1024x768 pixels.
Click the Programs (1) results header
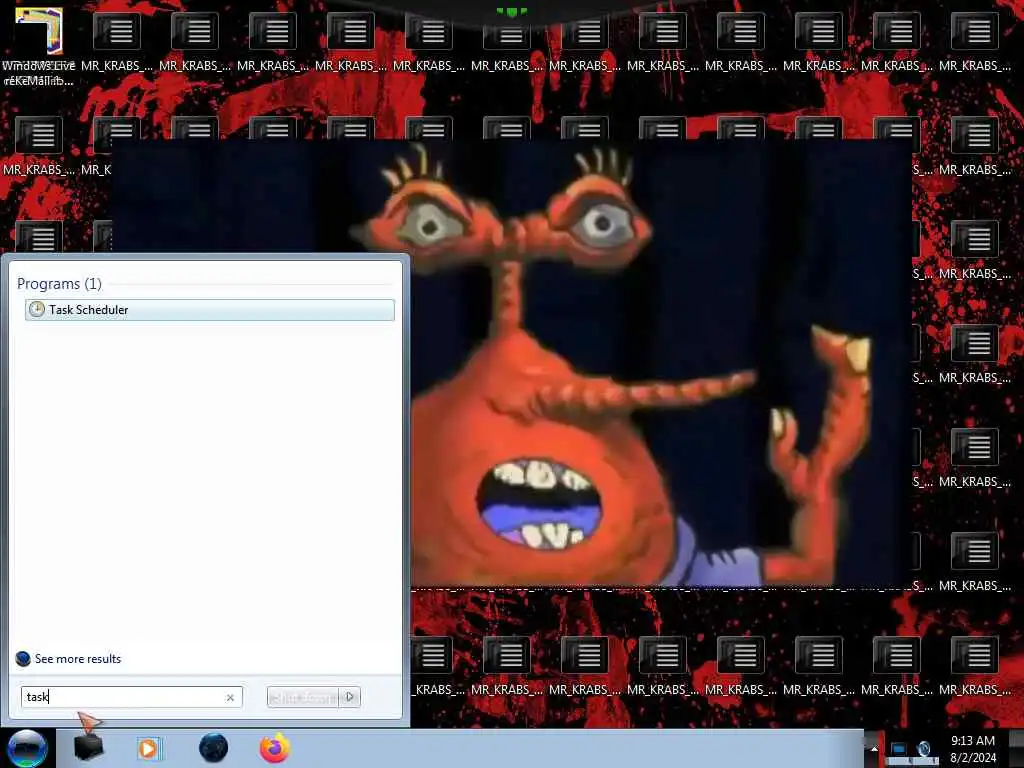click(59, 283)
